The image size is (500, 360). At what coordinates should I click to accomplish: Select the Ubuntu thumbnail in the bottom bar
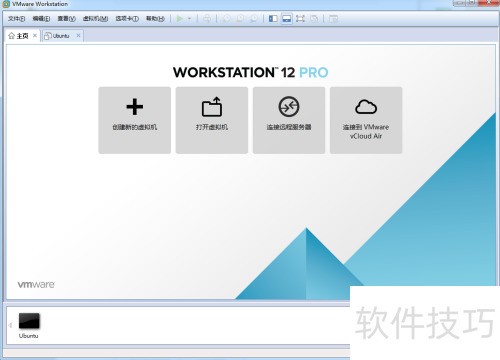click(x=29, y=325)
